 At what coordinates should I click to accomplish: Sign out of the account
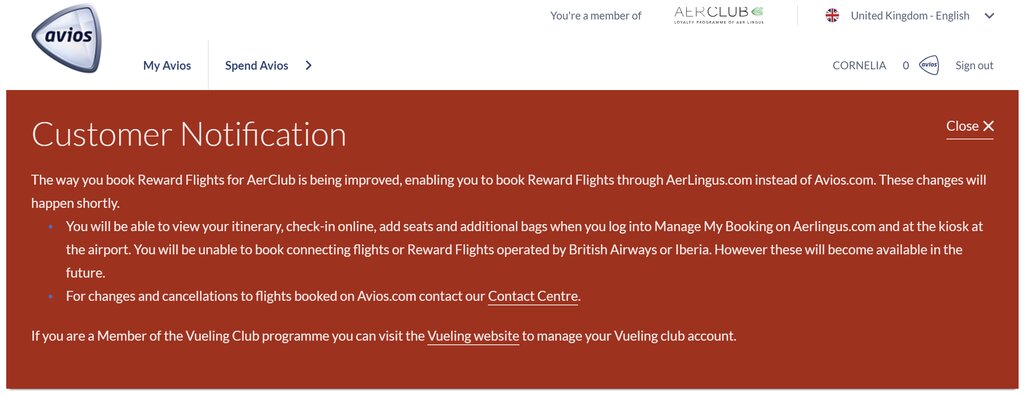tap(974, 65)
